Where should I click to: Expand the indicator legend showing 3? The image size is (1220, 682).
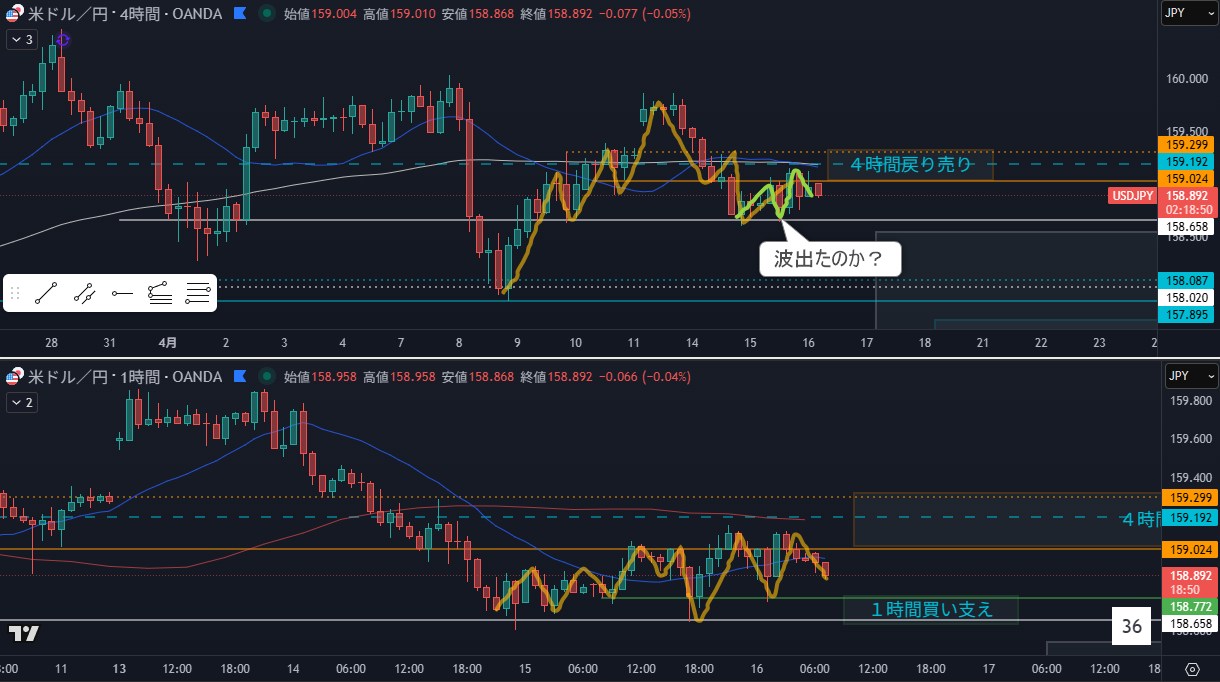[x=21, y=39]
